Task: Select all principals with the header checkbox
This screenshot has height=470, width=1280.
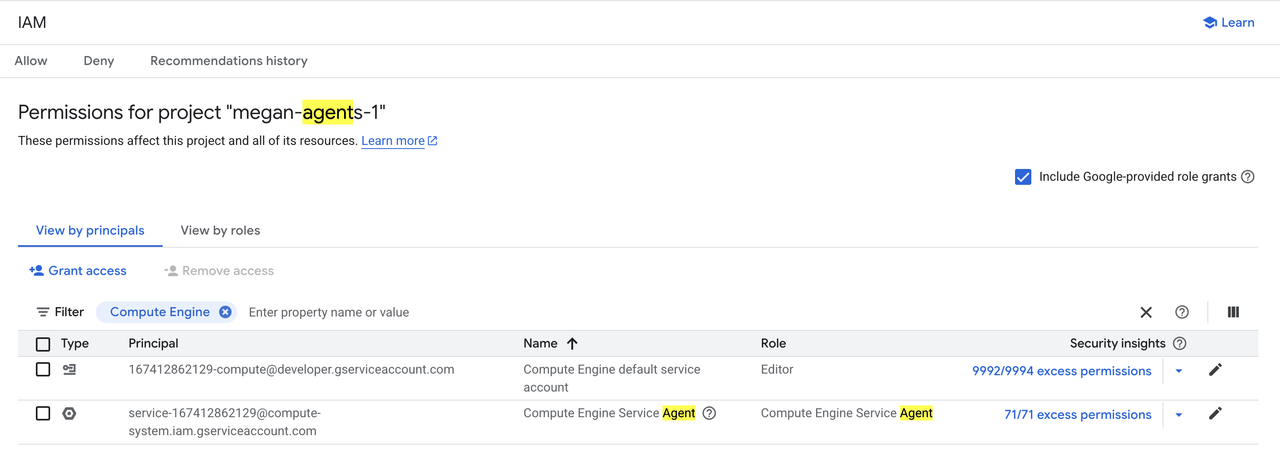Action: (43, 344)
